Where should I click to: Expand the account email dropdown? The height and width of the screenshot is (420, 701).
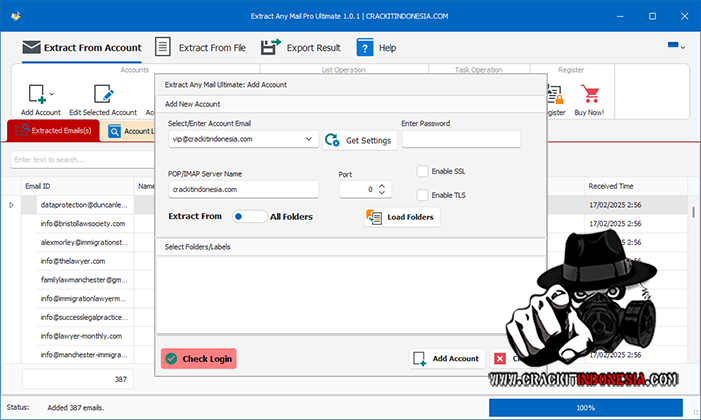click(308, 140)
